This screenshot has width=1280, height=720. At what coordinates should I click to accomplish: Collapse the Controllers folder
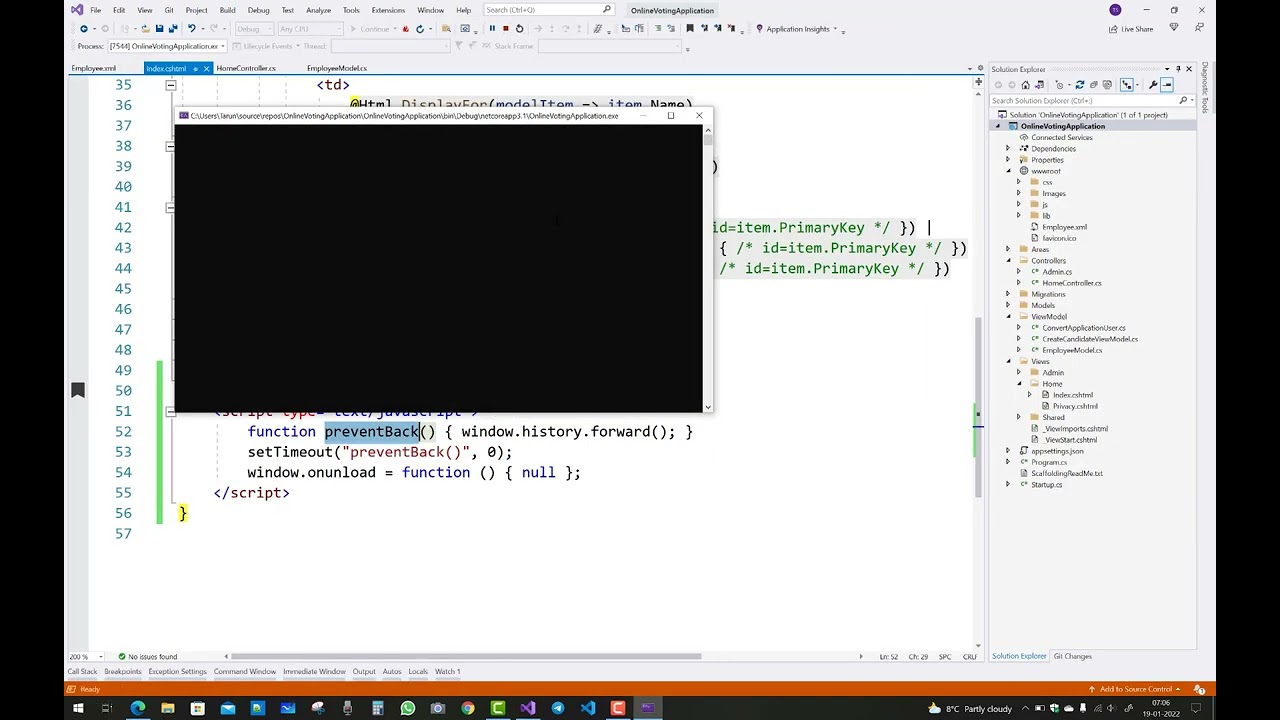click(x=1008, y=261)
